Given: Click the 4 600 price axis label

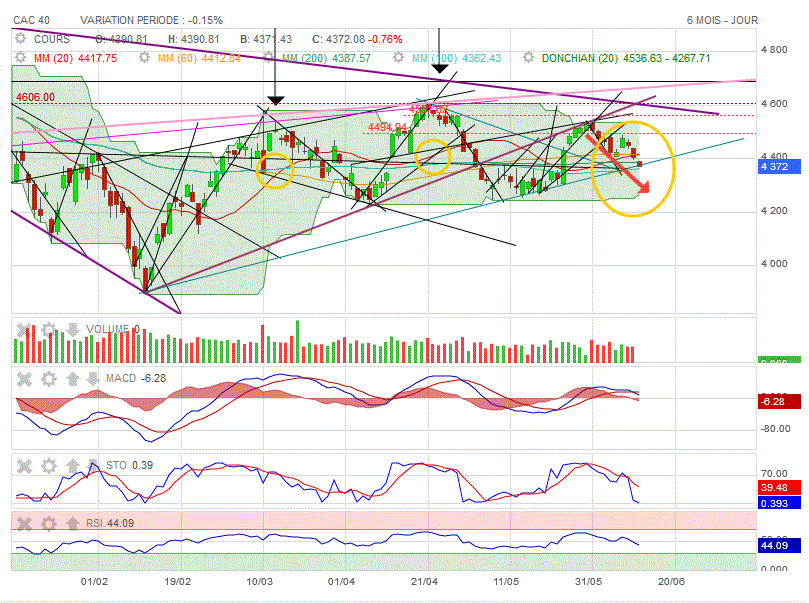Looking at the screenshot, I should click(x=774, y=103).
